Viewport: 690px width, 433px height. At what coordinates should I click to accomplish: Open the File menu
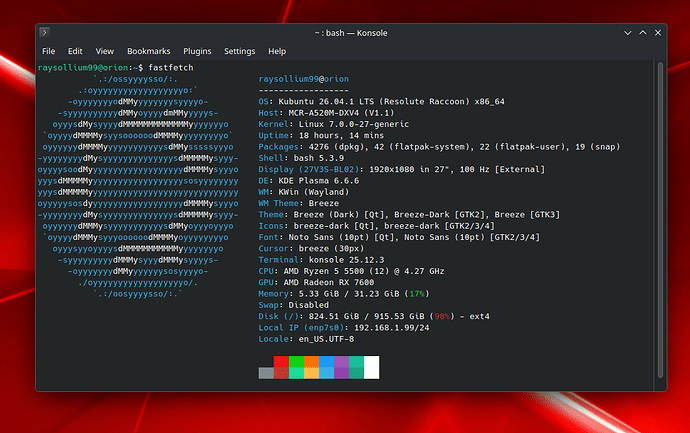pyautogui.click(x=48, y=51)
